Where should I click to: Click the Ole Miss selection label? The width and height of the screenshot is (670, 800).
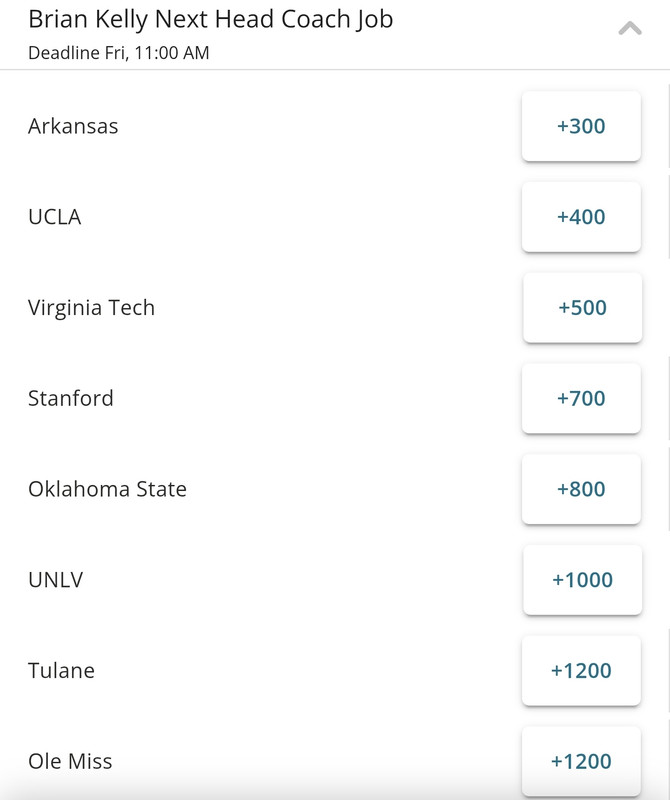pos(70,762)
